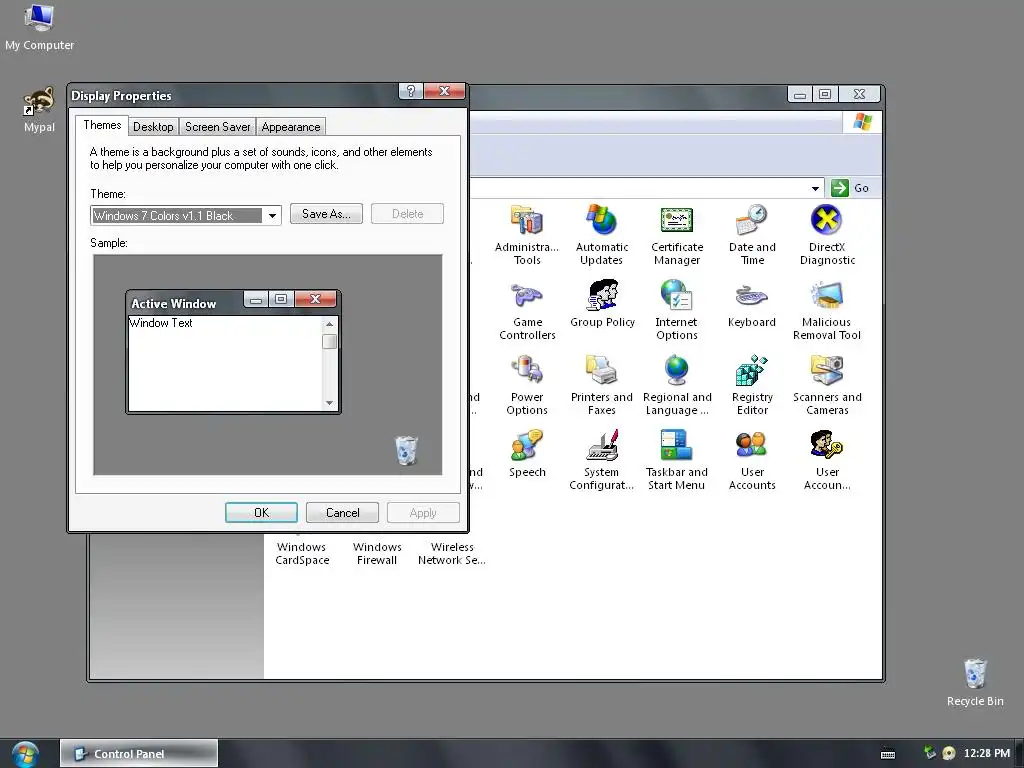1024x768 pixels.
Task: Open Scanners and Cameras icon
Action: [827, 385]
